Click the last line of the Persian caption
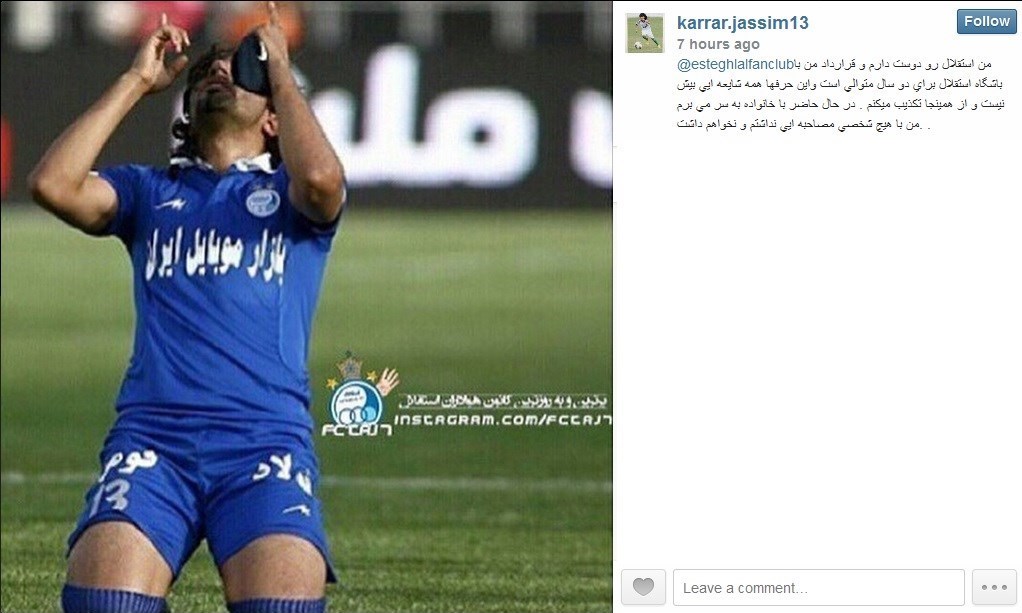This screenshot has height=613, width=1022. pos(804,124)
